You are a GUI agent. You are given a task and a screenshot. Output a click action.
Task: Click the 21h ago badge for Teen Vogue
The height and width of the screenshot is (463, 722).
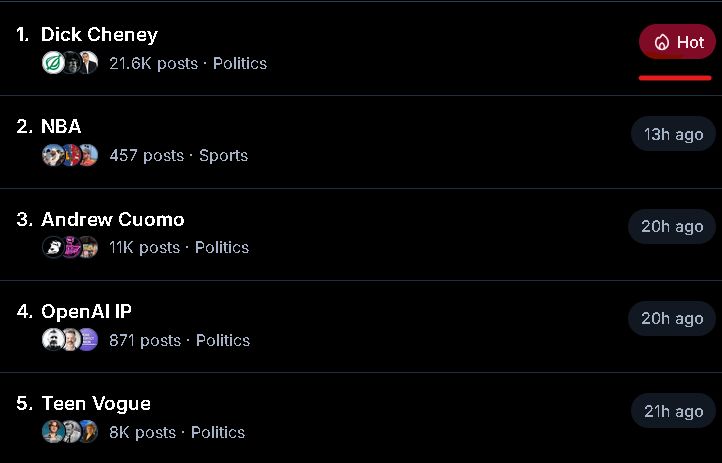coord(673,411)
